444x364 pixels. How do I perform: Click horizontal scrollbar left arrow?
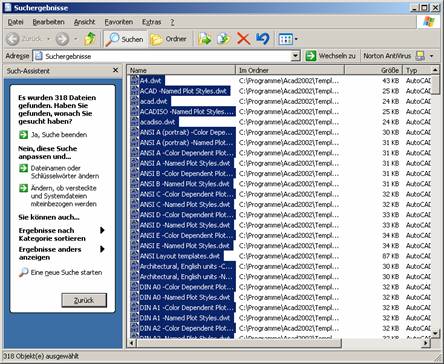(132, 343)
